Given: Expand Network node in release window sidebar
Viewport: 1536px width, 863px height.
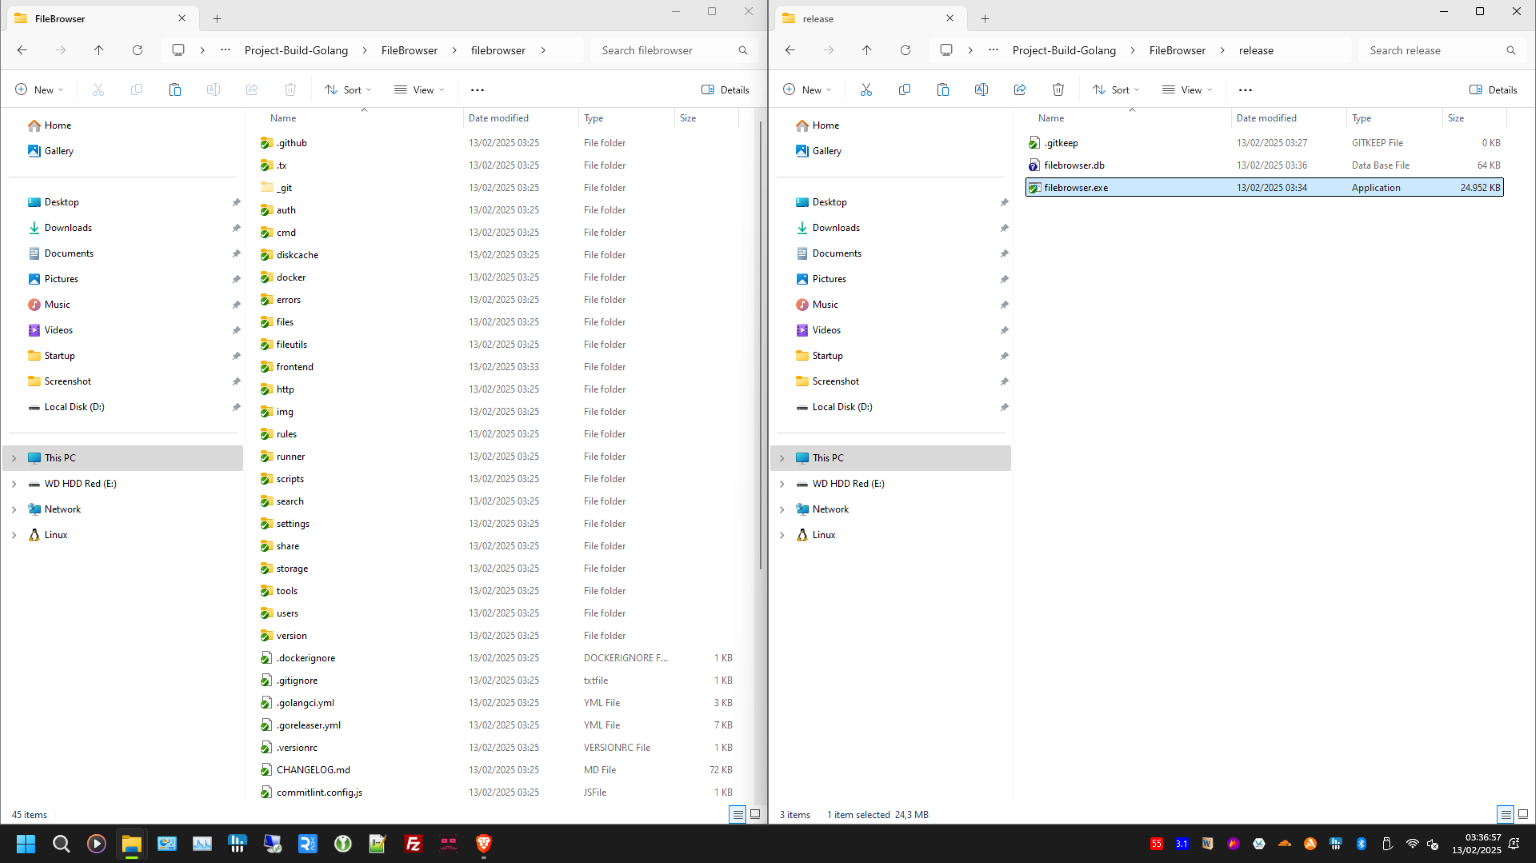Looking at the screenshot, I should pos(782,509).
